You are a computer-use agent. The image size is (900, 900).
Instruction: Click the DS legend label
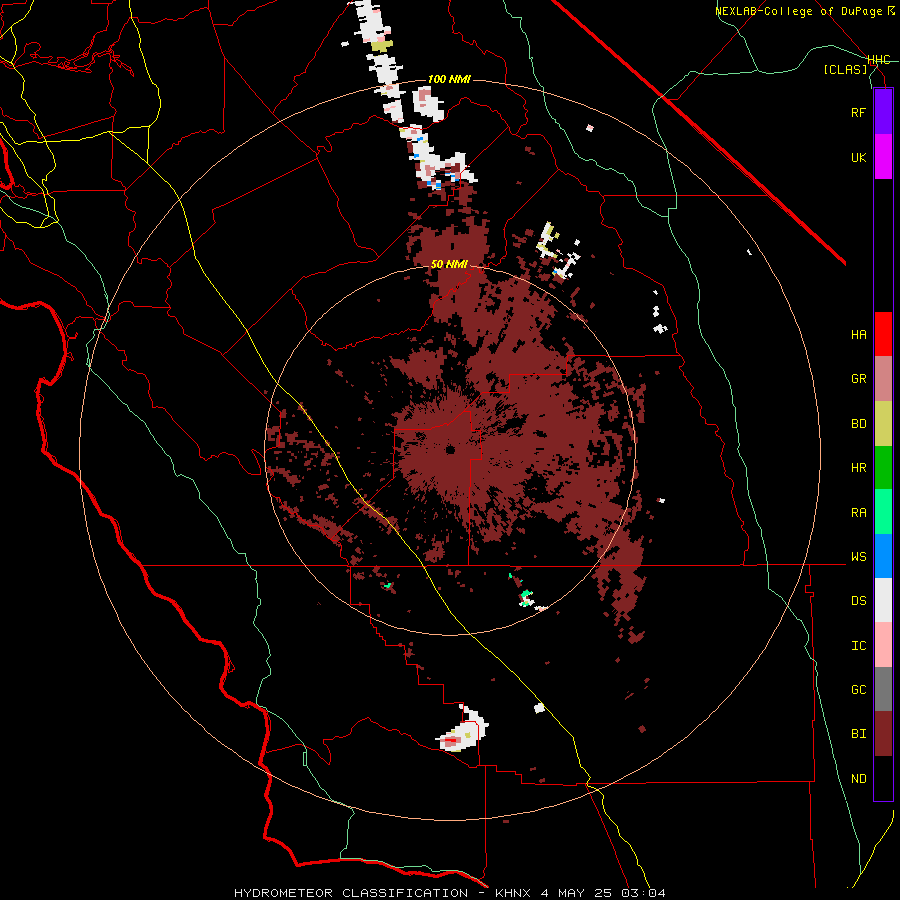pyautogui.click(x=858, y=601)
